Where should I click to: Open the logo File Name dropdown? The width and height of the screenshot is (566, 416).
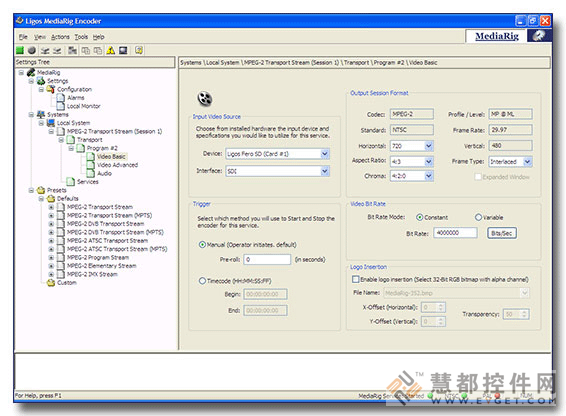pos(524,293)
